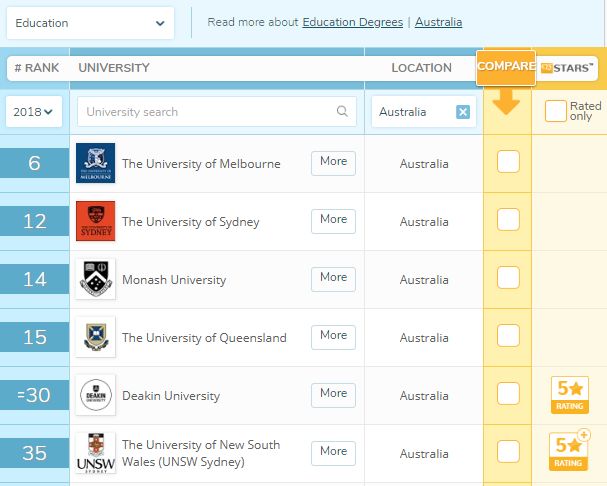Click Deakin University 5 star rating badge
This screenshot has height=486, width=607.
(569, 395)
